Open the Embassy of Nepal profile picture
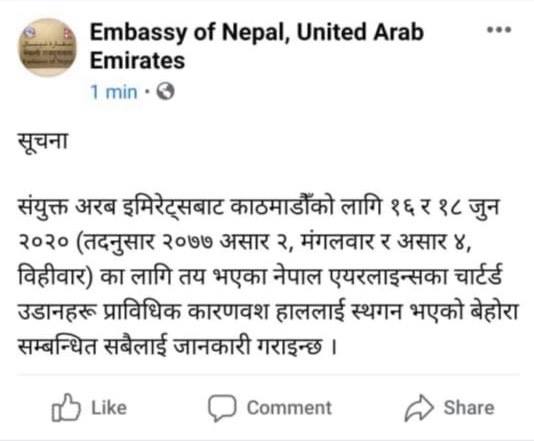The image size is (534, 441). pyautogui.click(x=47, y=48)
